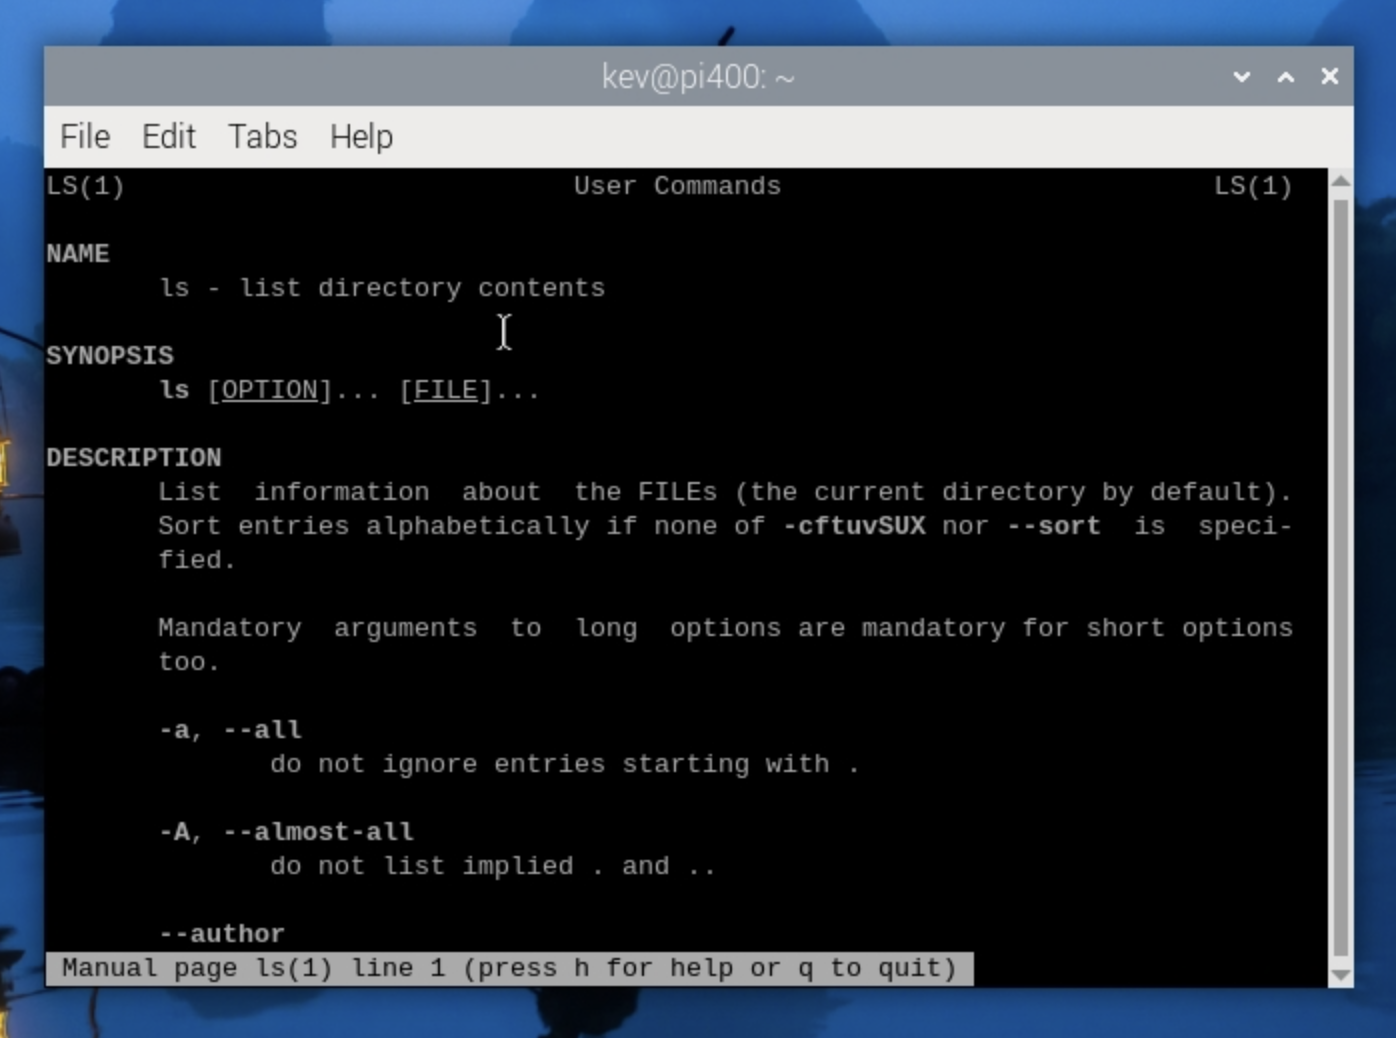Click the highlighted status line at the bottom
This screenshot has height=1038, width=1396.
tap(508, 967)
